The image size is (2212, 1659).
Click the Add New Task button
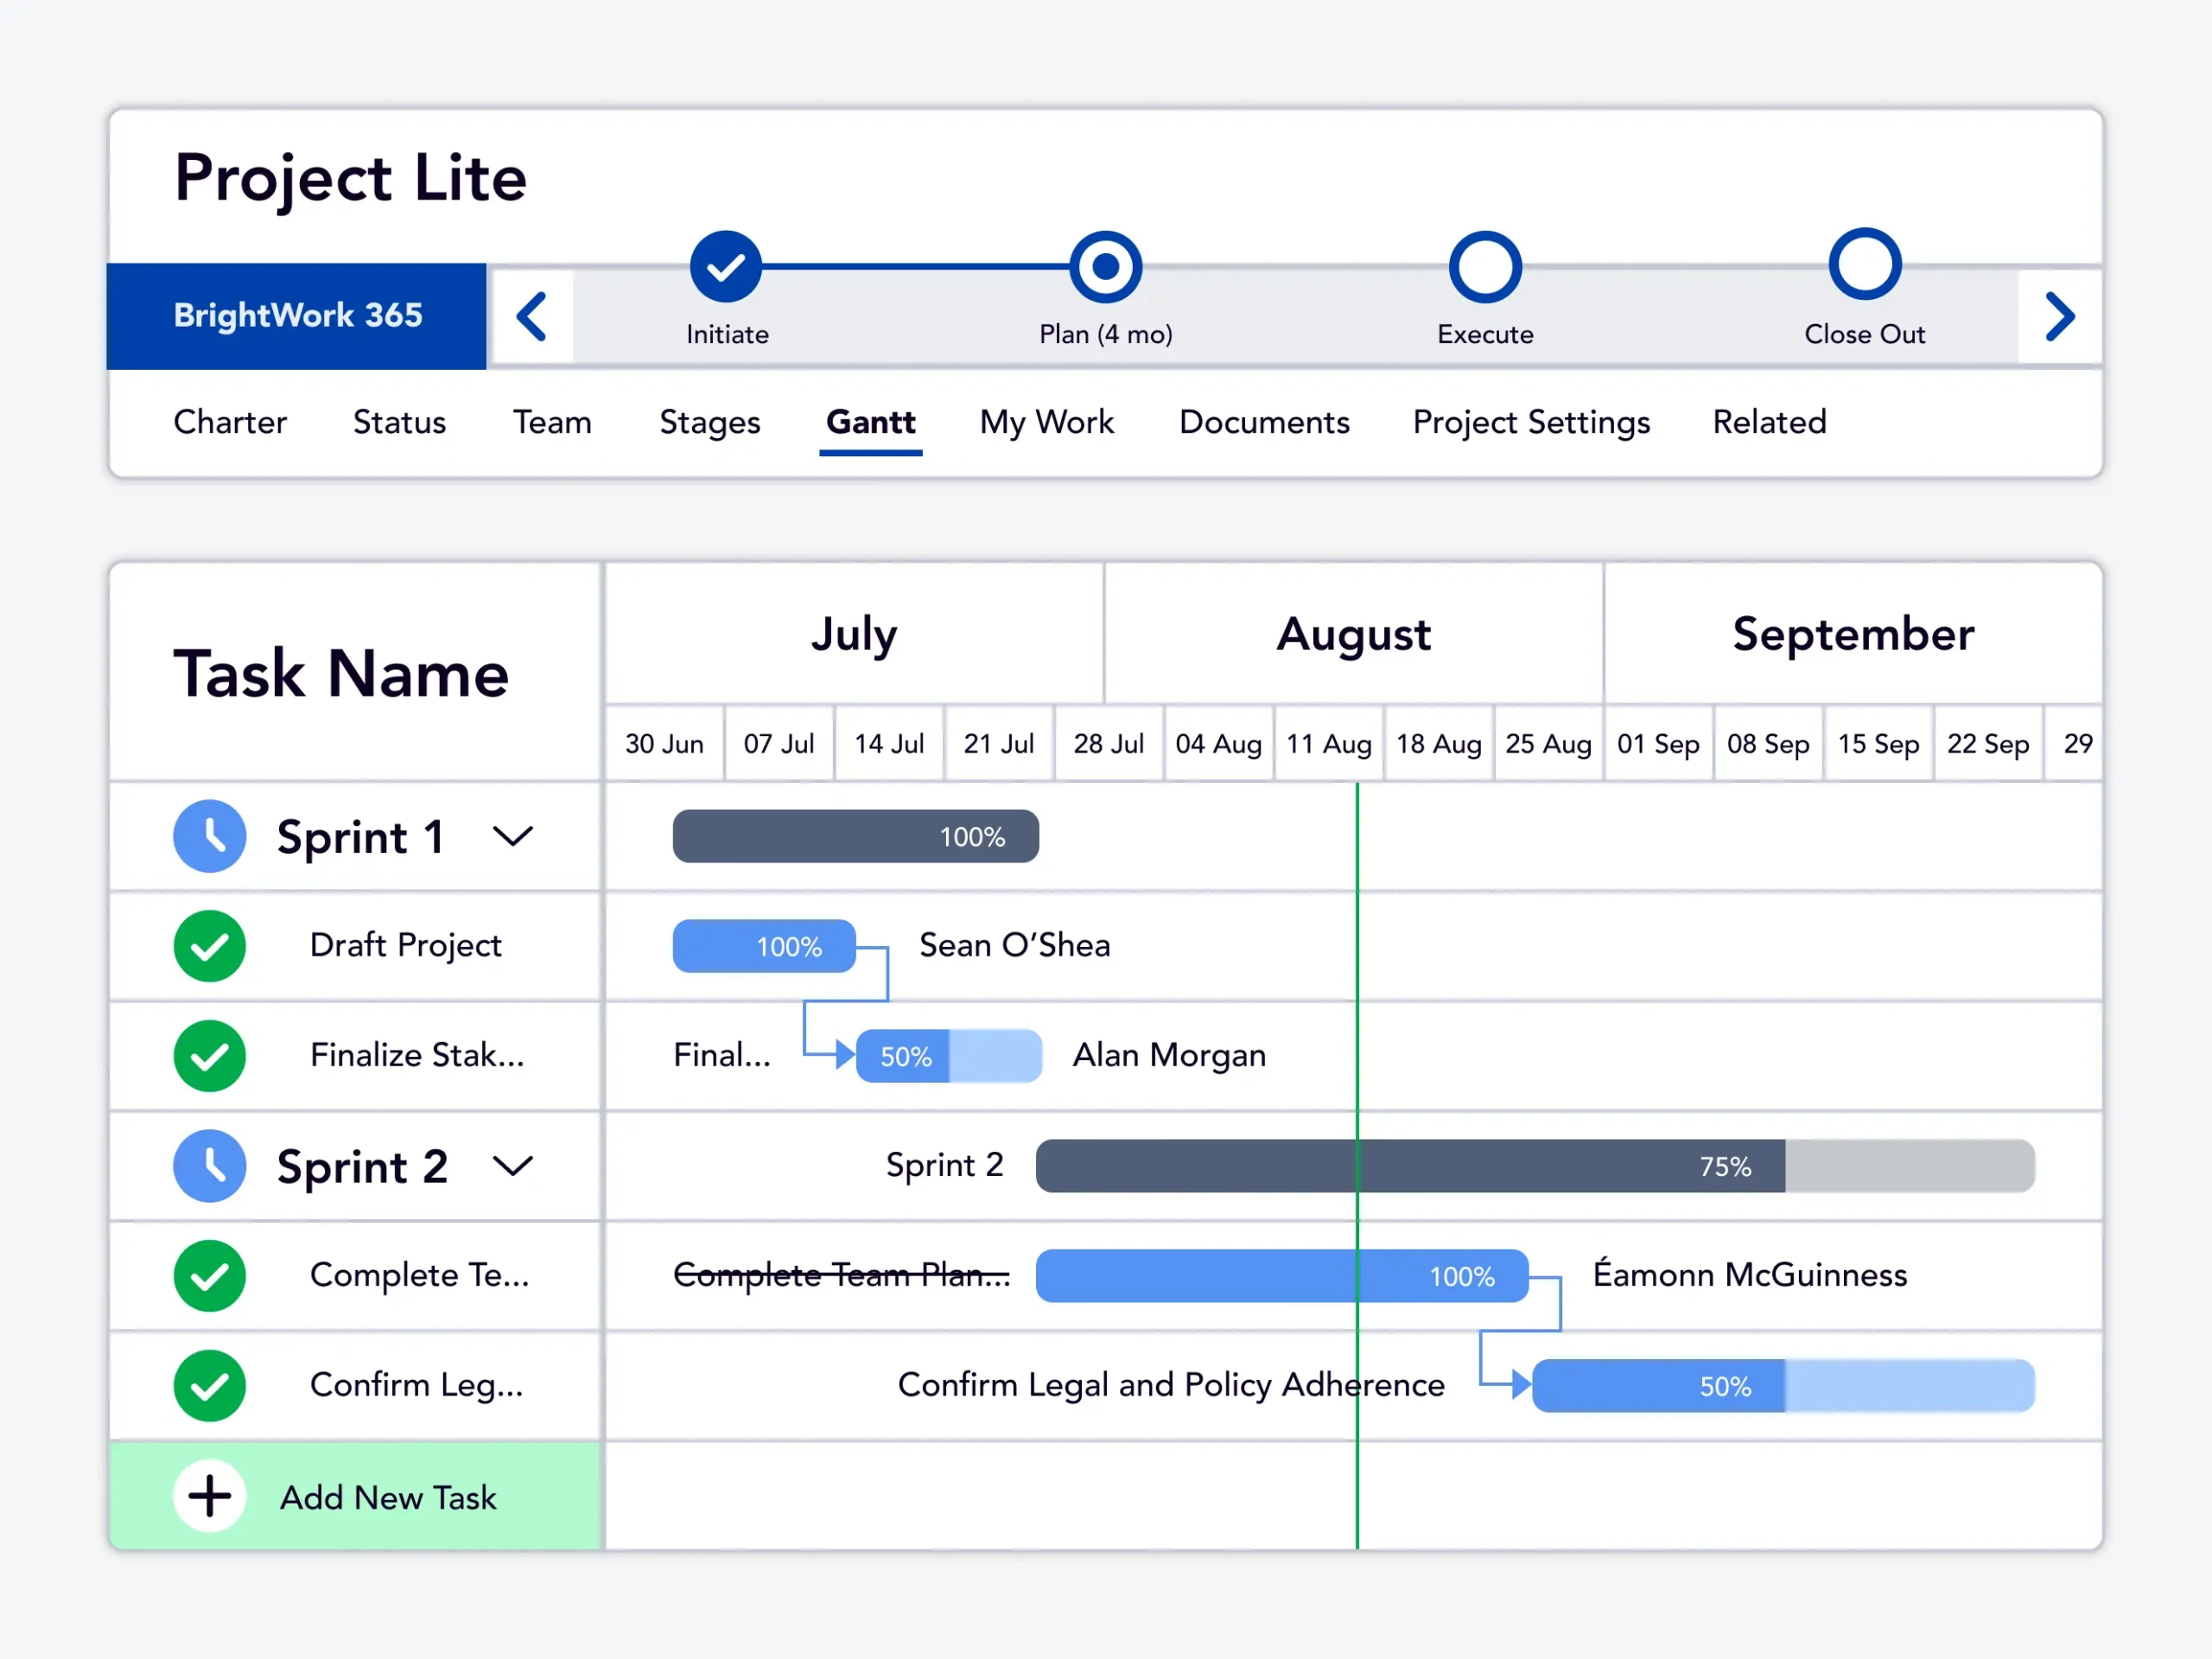tap(388, 1497)
